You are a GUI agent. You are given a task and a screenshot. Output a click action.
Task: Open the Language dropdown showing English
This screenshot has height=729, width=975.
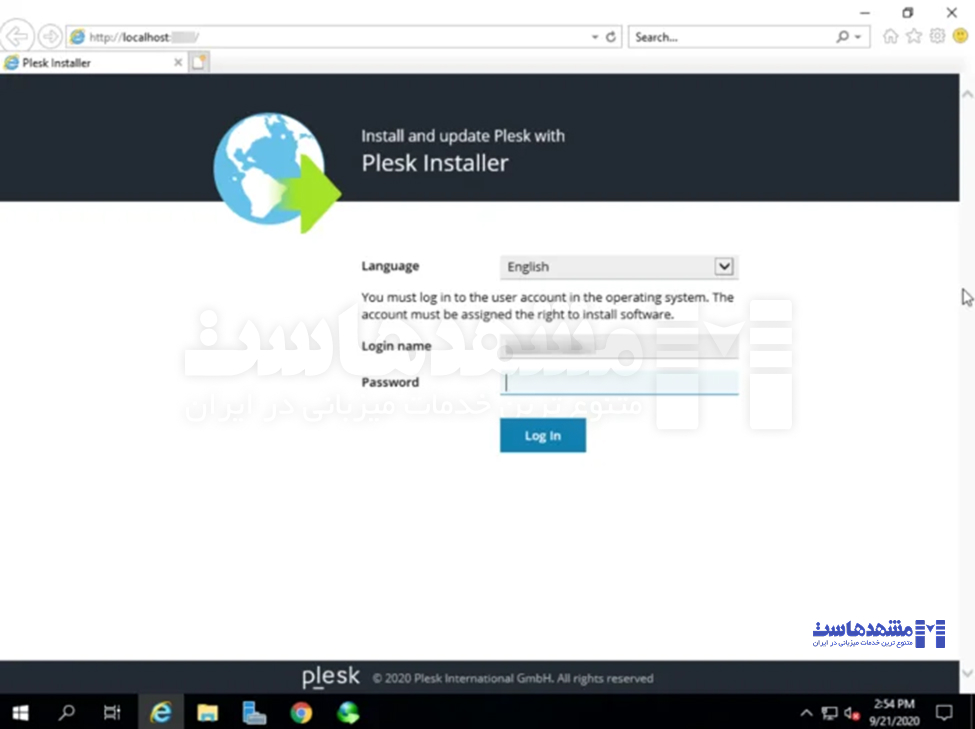pos(619,267)
